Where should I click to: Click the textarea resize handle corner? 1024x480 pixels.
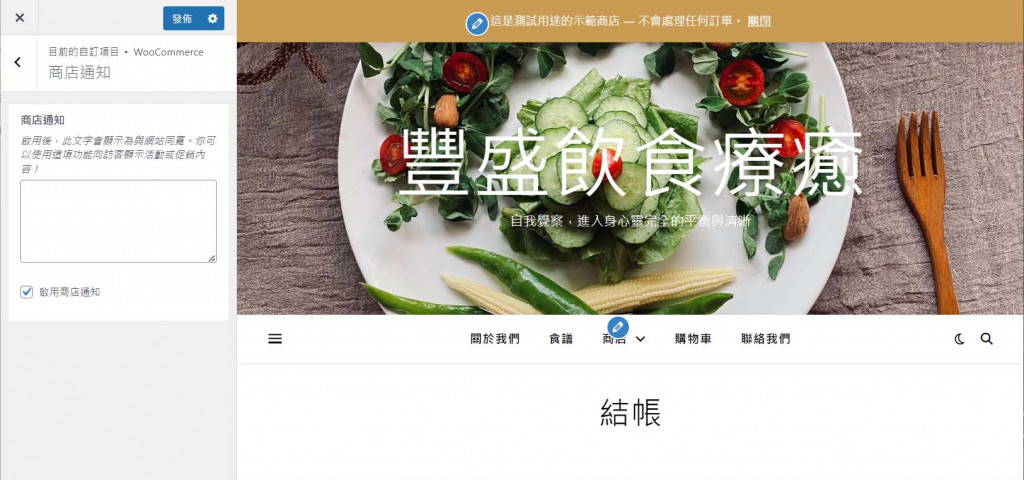click(212, 259)
